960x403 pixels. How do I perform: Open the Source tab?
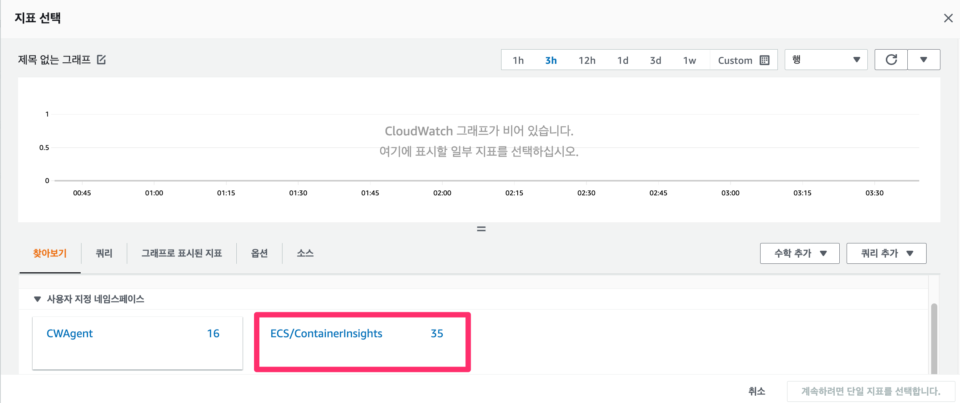(305, 252)
